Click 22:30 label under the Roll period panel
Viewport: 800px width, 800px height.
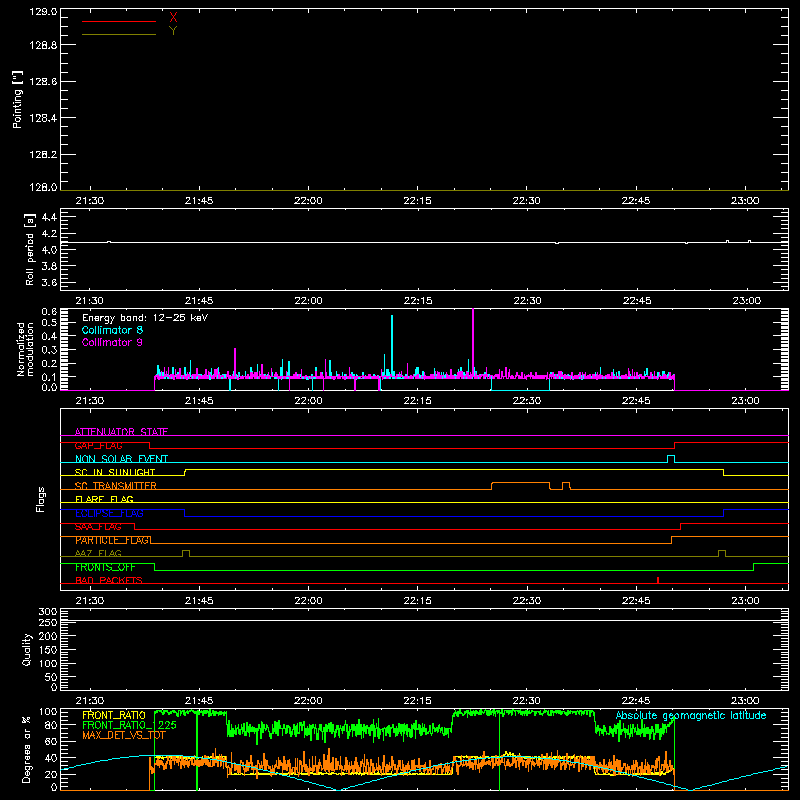coord(527,301)
